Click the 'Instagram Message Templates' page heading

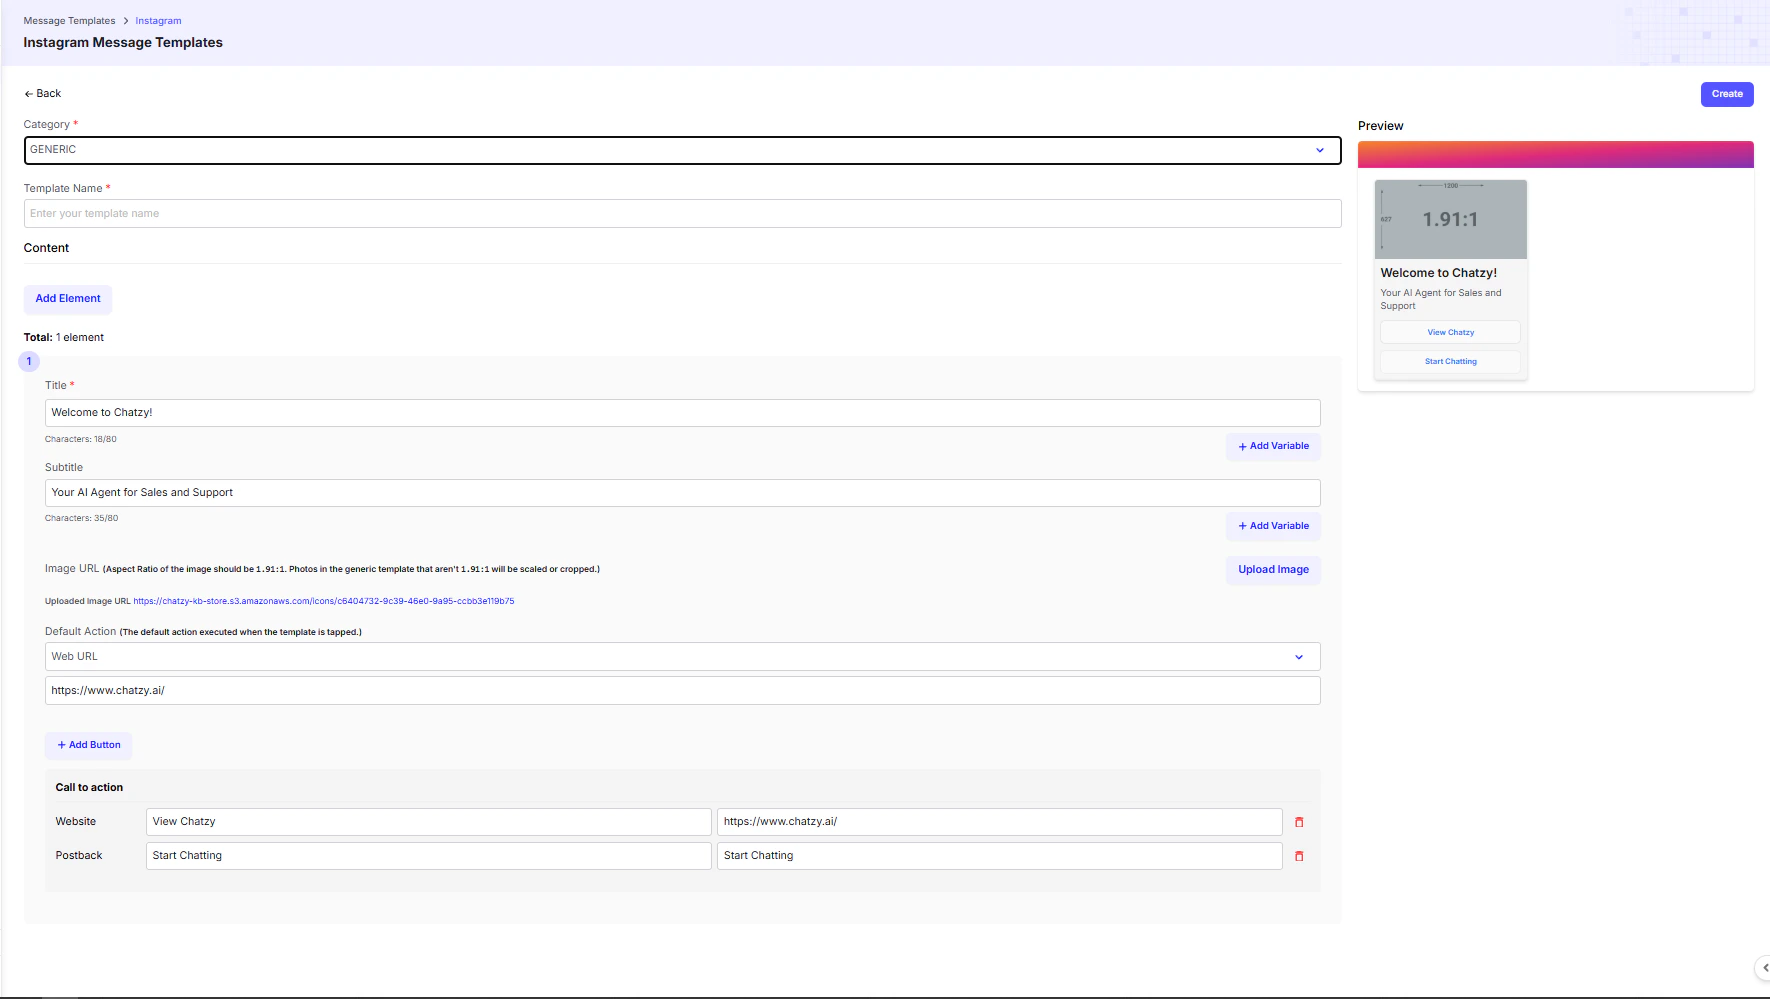tap(123, 43)
